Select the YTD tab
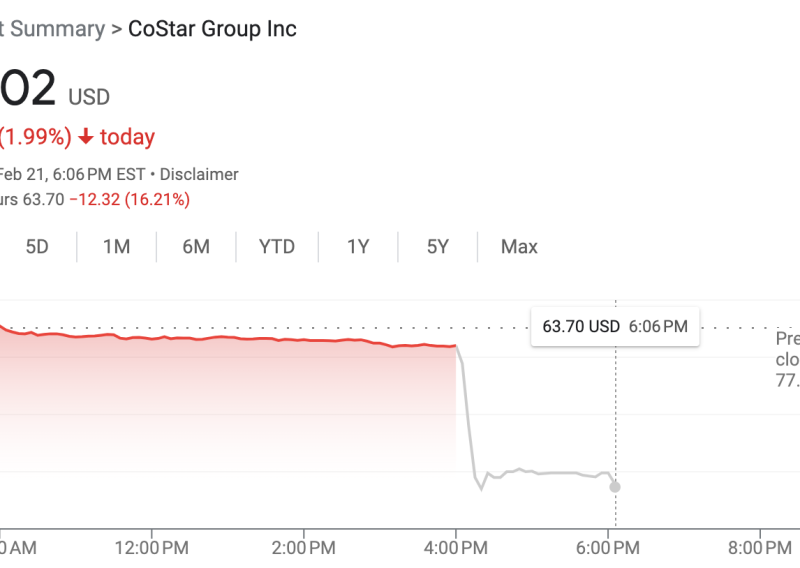800x568 pixels. (x=277, y=247)
